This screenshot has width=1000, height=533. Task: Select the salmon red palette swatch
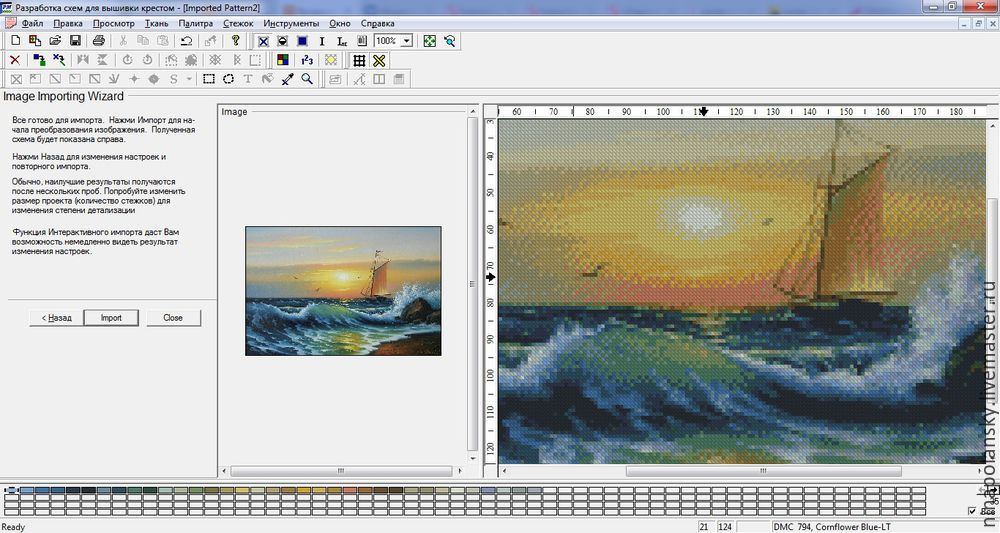[x=349, y=490]
